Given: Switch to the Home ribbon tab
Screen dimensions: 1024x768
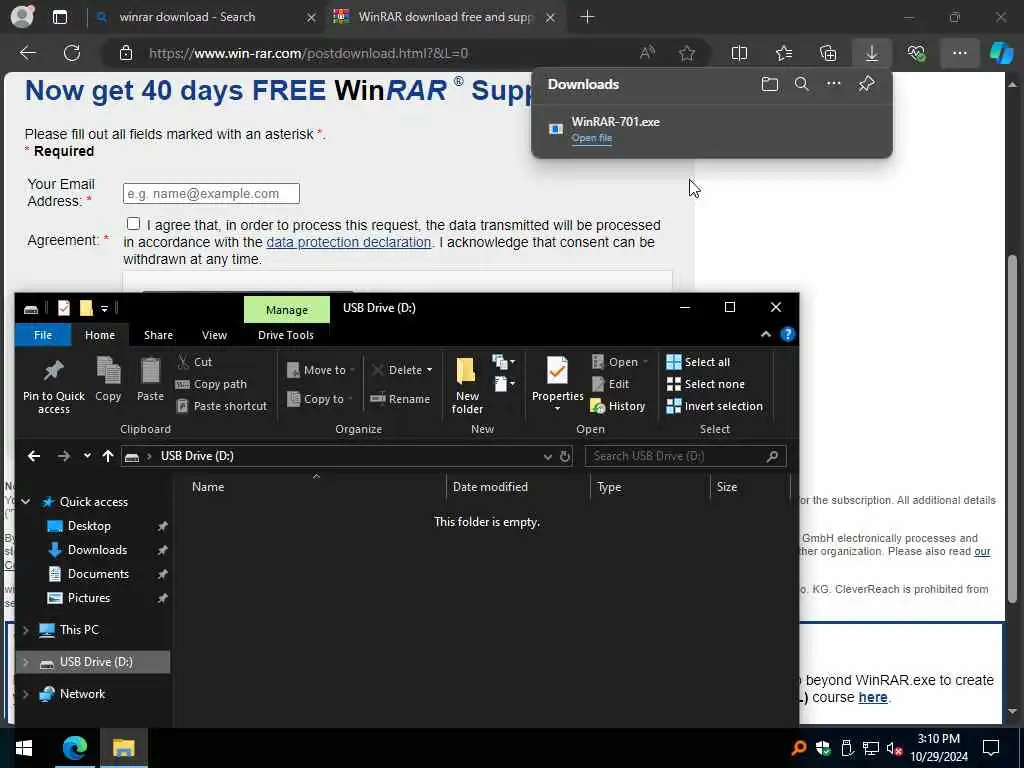Looking at the screenshot, I should pyautogui.click(x=100, y=335).
